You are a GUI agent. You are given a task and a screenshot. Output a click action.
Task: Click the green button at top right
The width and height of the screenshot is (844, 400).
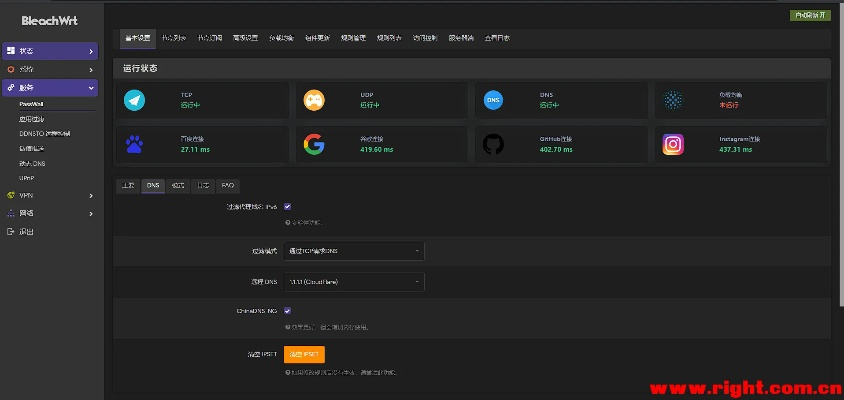pyautogui.click(x=809, y=16)
